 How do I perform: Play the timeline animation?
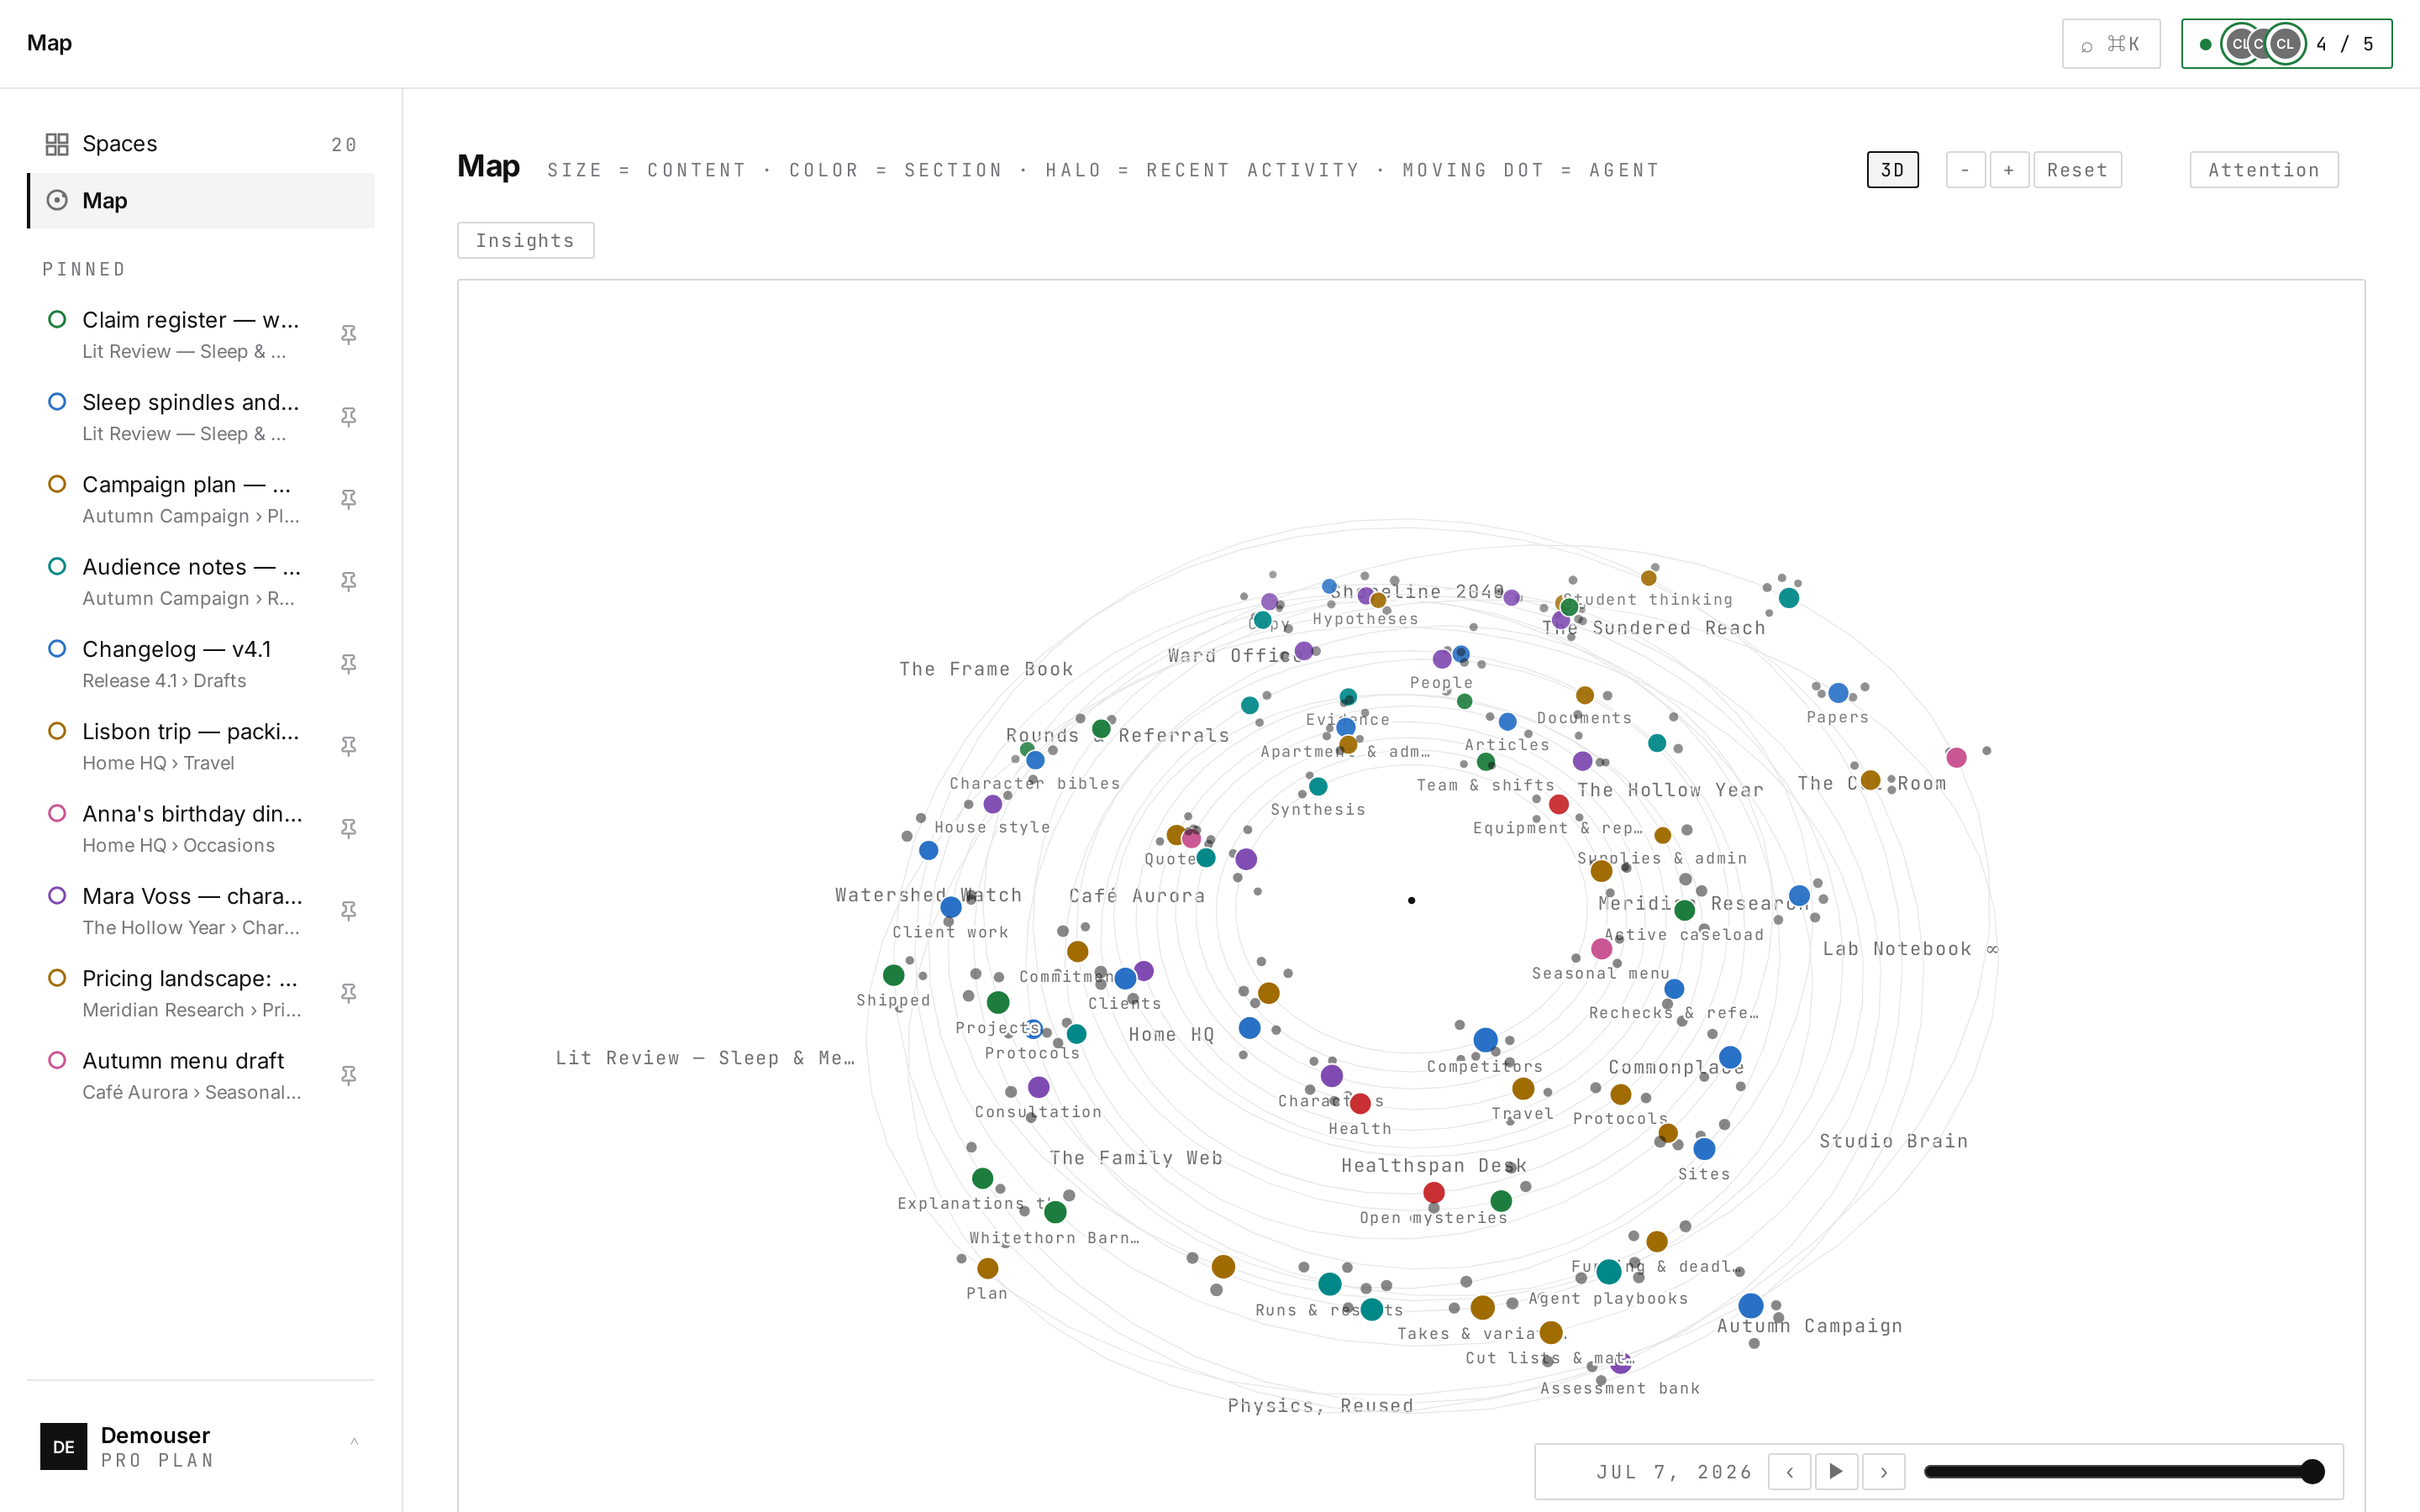1836,1471
